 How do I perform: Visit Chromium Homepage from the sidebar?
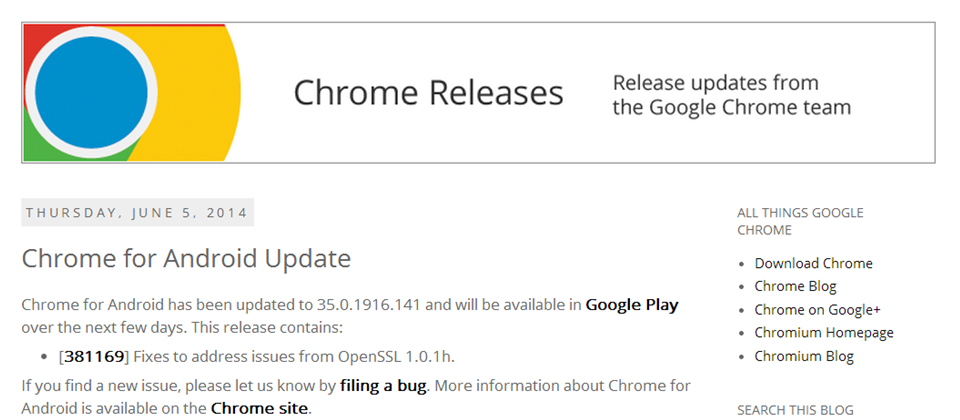(x=824, y=333)
